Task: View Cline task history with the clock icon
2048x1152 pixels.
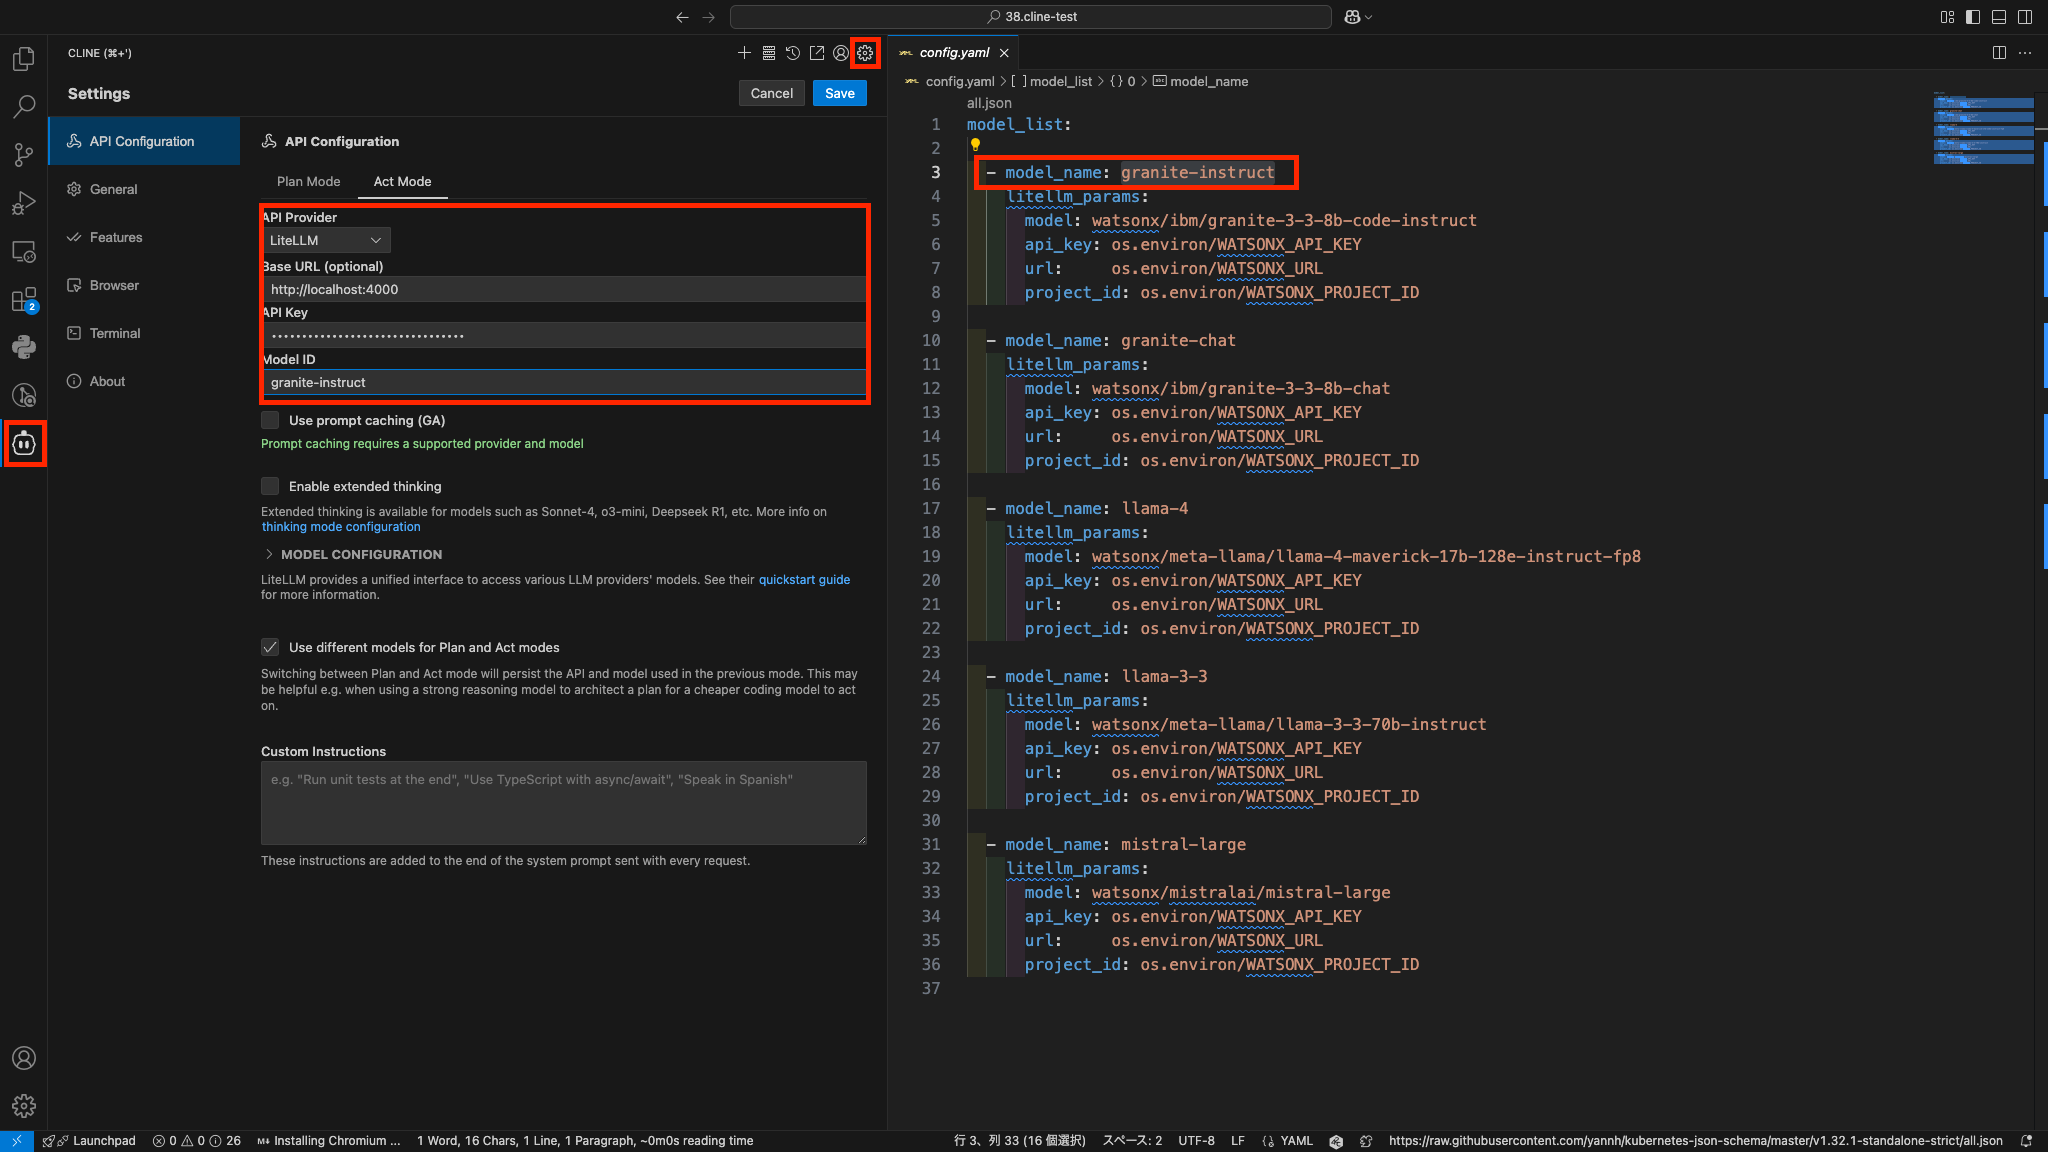Action: coord(792,53)
